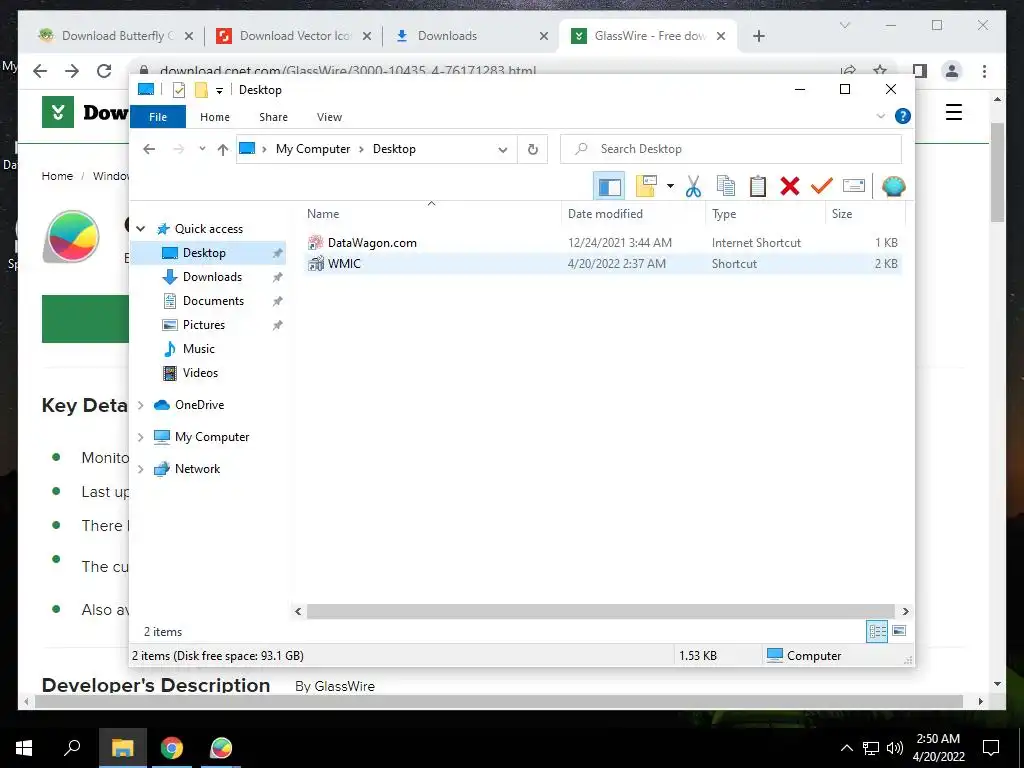Open the CNET page hamburger menu
Screen dimensions: 1024x768
click(953, 112)
